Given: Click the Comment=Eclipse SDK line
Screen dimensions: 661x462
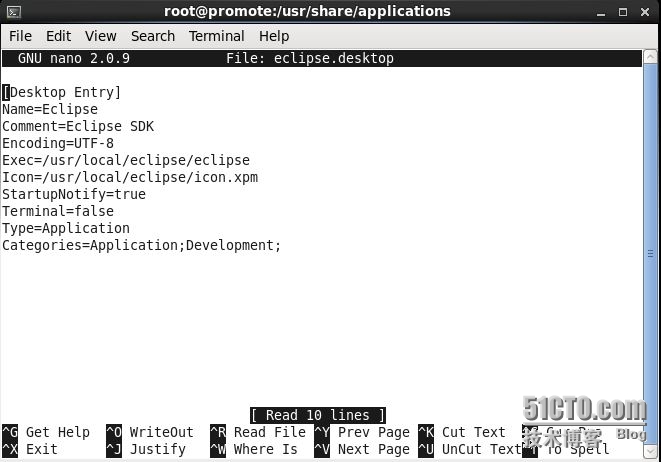Looking at the screenshot, I should click(78, 126).
